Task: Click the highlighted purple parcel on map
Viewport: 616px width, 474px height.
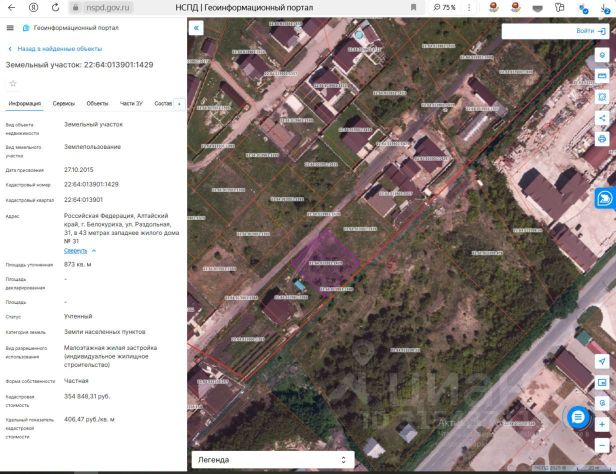Action: (325, 262)
